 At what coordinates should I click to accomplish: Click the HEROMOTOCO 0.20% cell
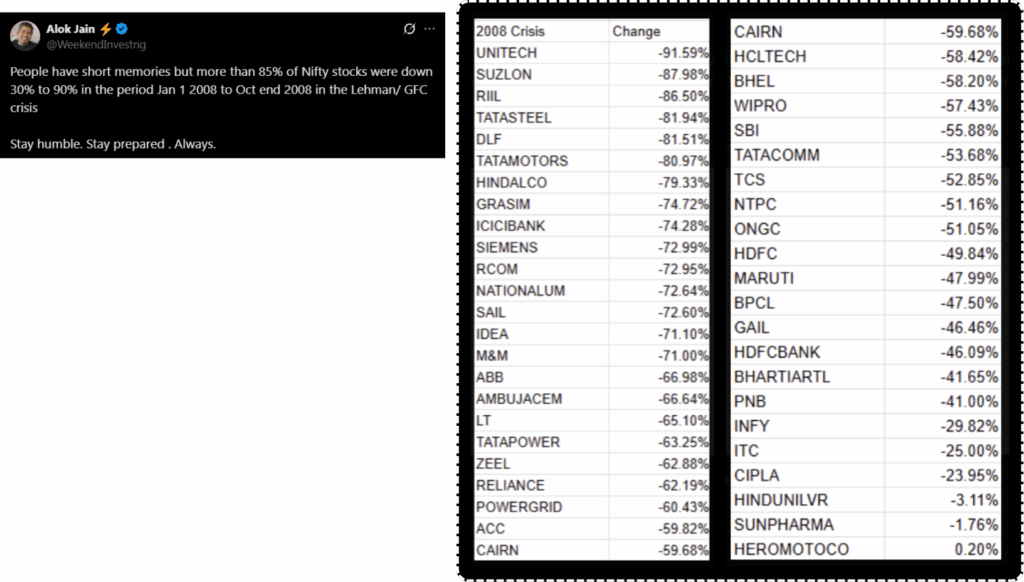tap(942, 549)
